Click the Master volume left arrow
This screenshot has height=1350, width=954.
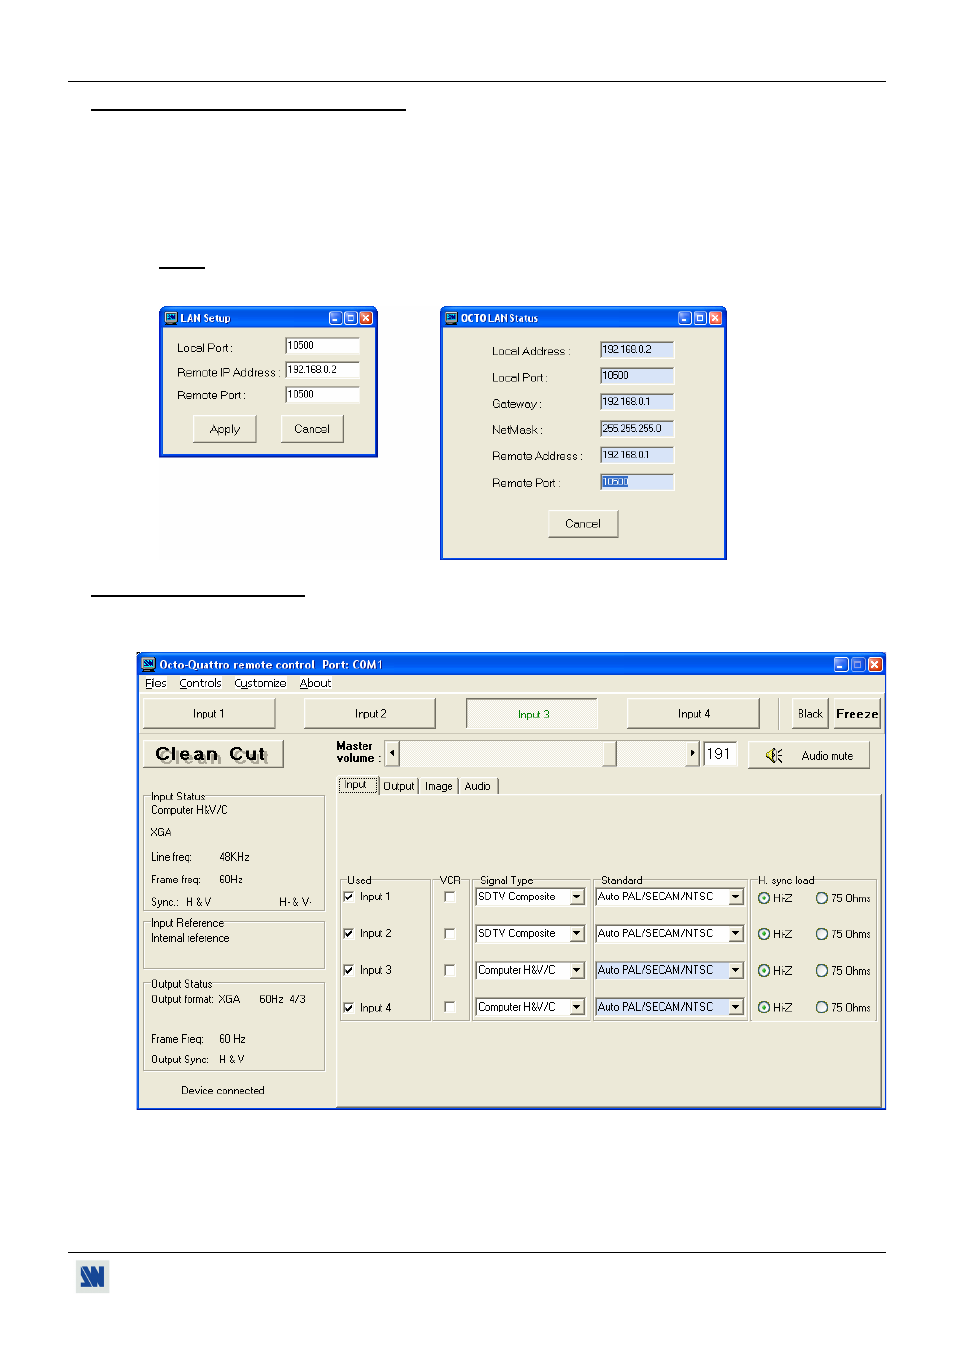pyautogui.click(x=393, y=754)
